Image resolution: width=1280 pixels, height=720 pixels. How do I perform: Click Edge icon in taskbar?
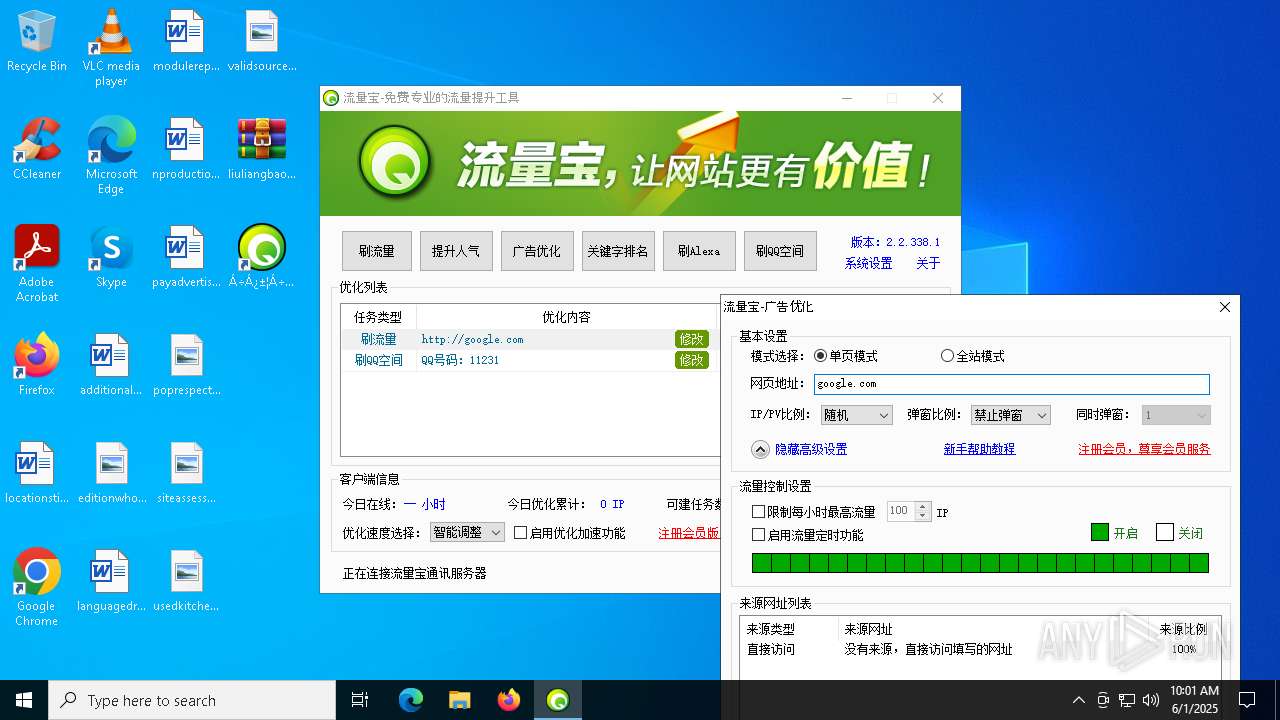[411, 700]
